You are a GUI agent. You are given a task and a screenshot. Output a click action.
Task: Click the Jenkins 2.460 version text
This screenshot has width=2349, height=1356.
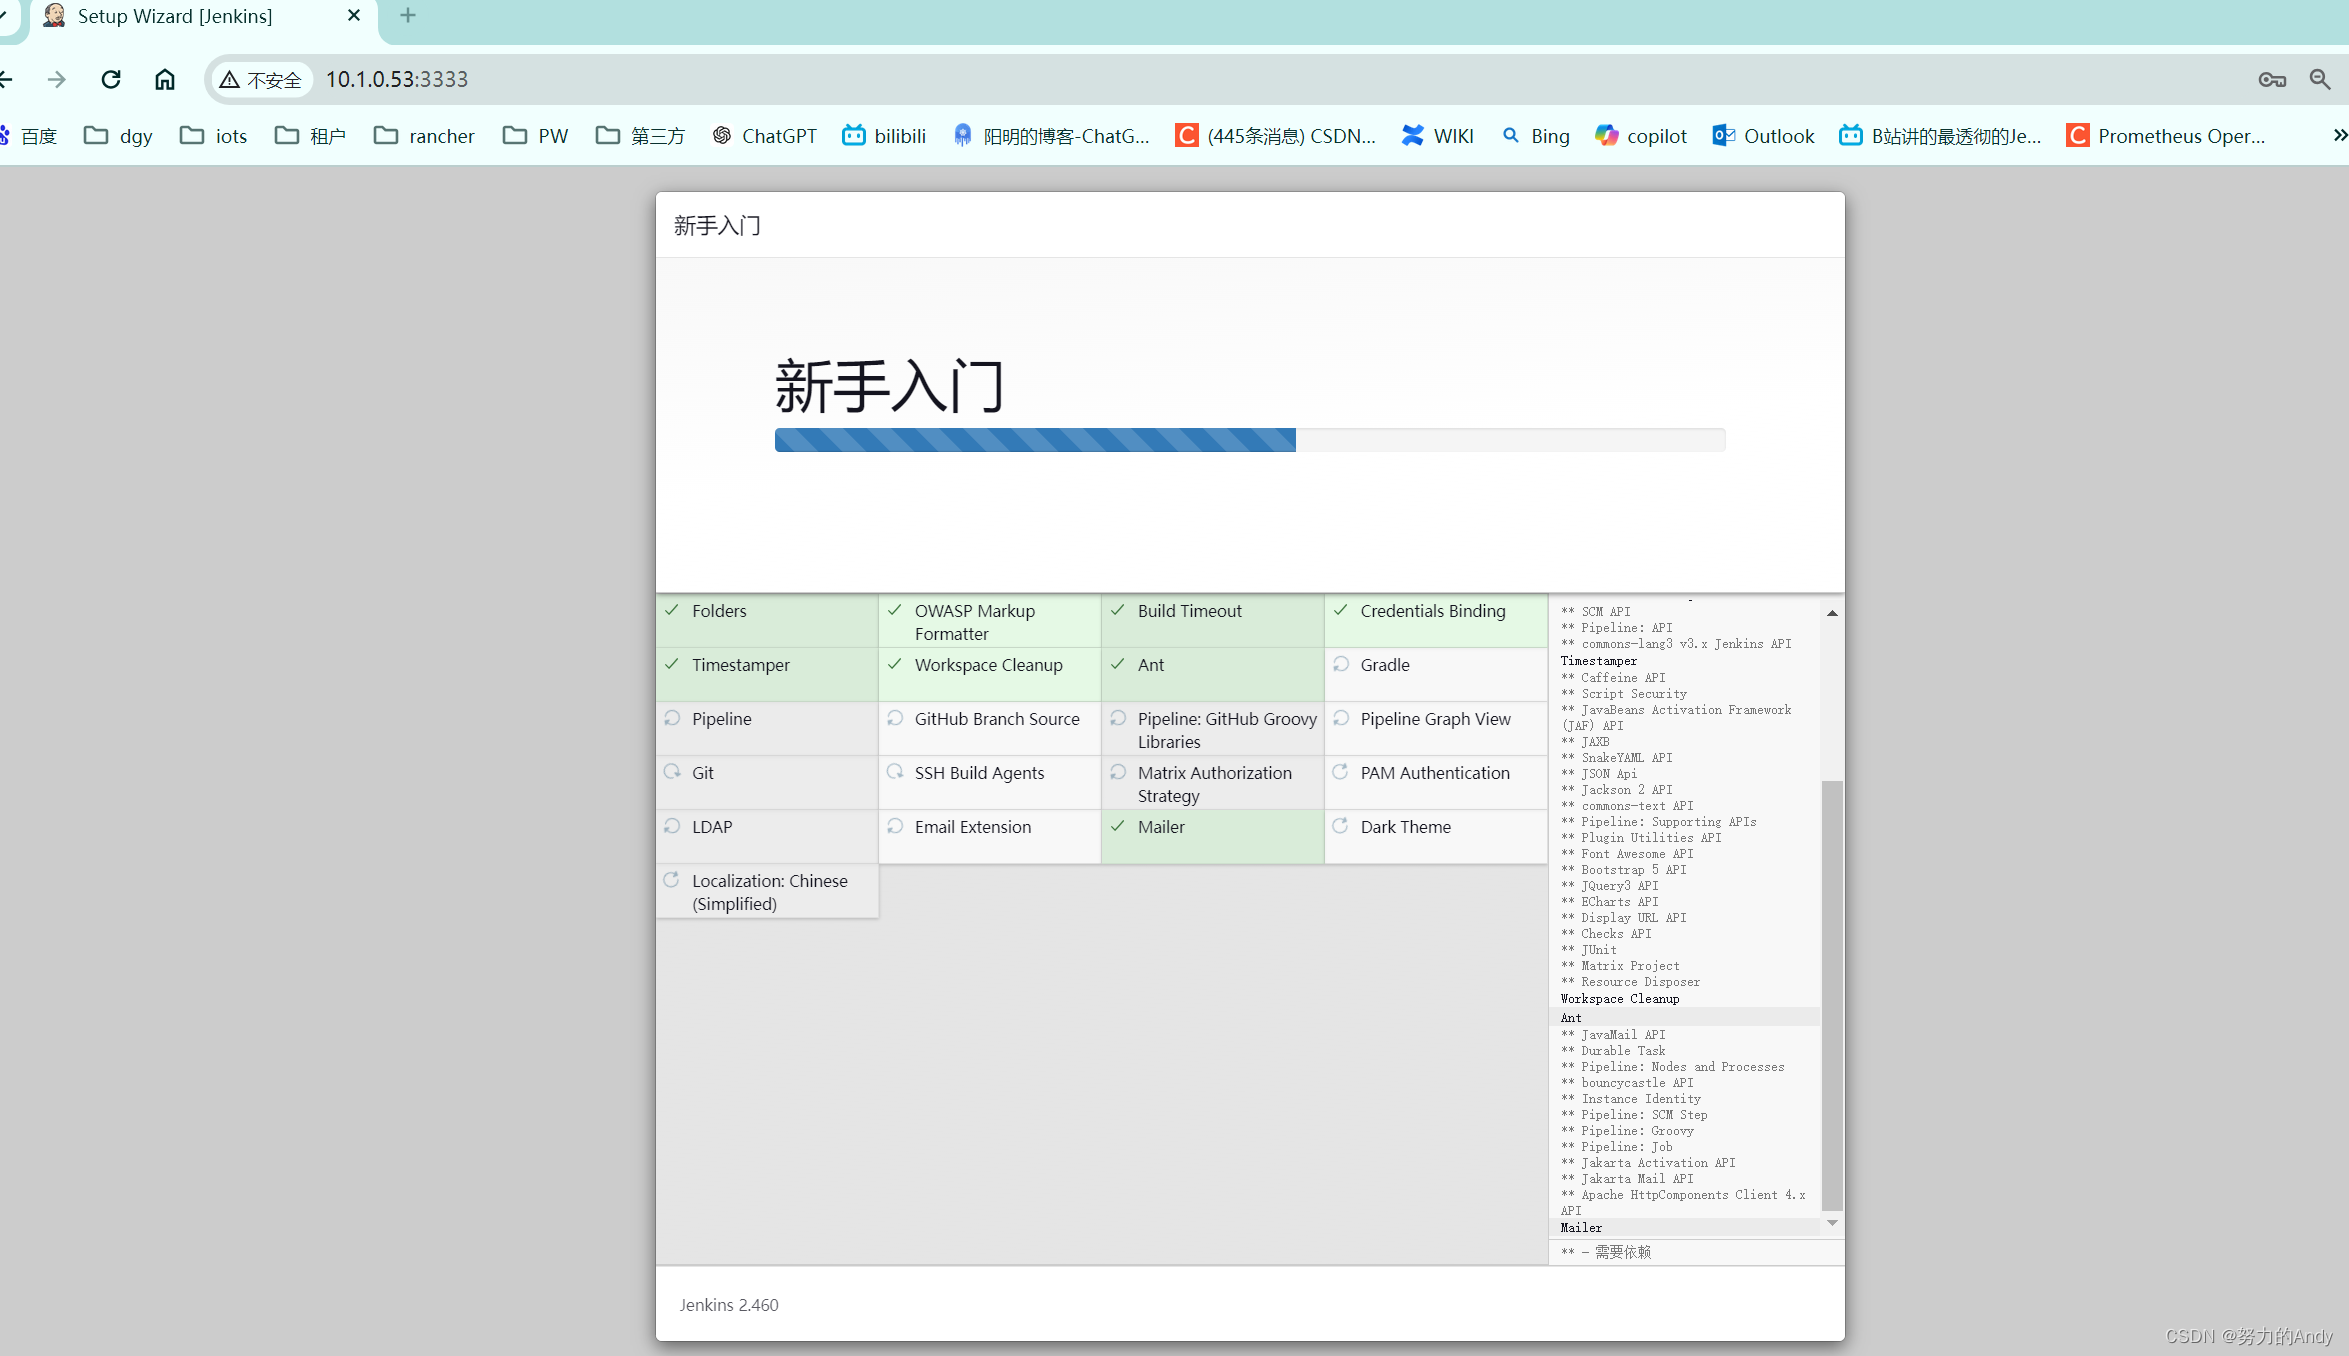point(729,1305)
